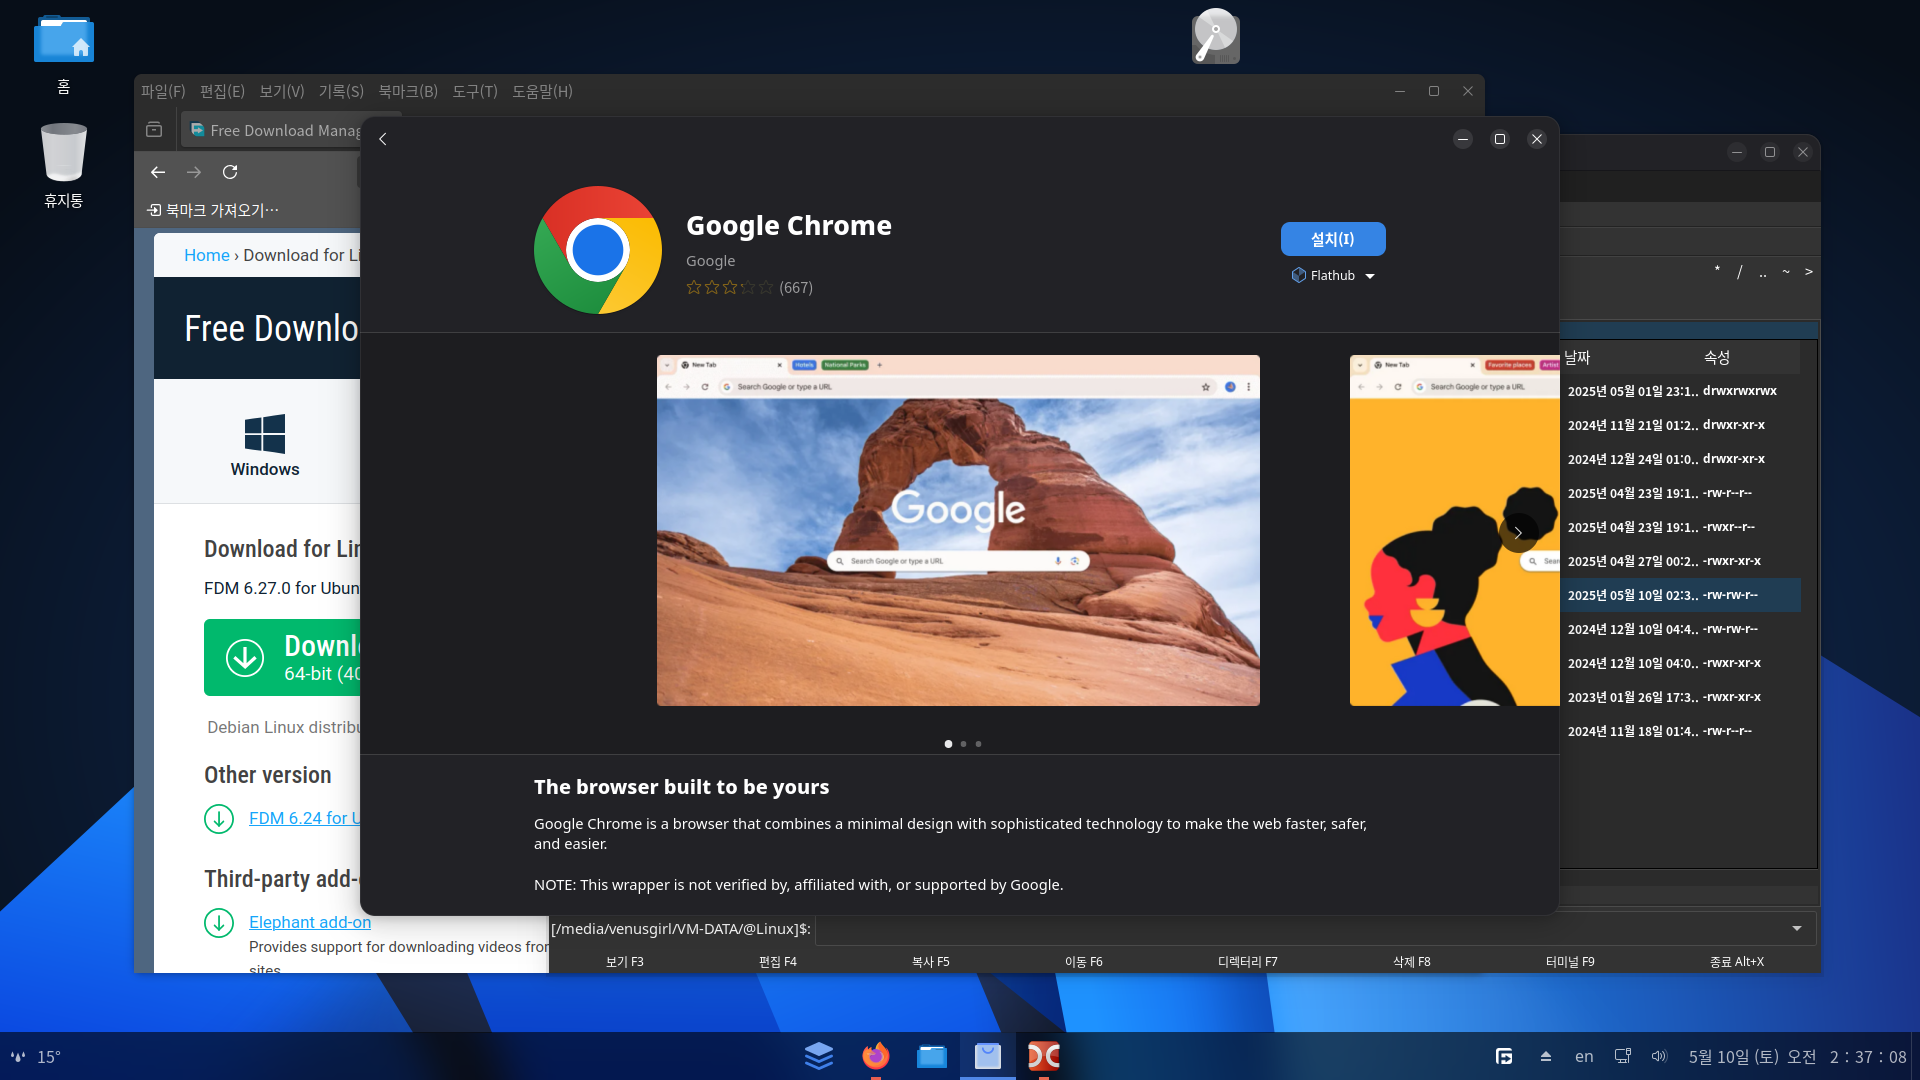Open the file manager taskbar icon
The height and width of the screenshot is (1080, 1920).
click(931, 1056)
